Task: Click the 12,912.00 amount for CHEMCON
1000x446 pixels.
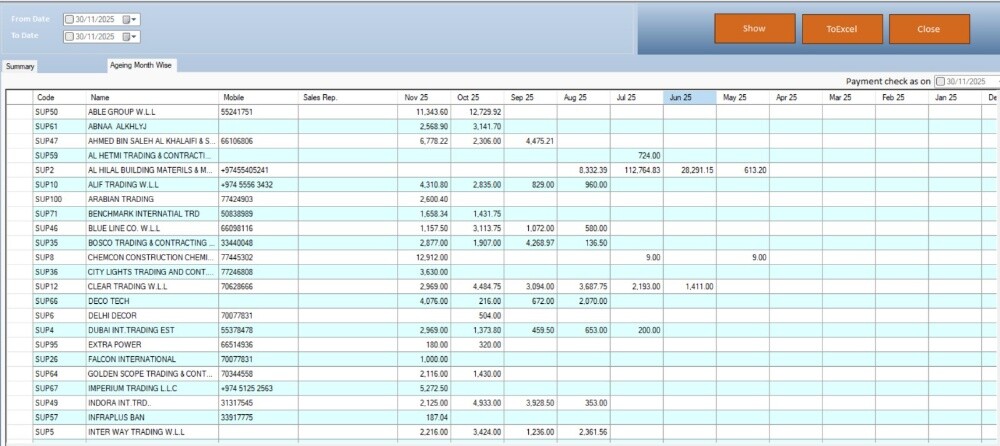Action: (425, 258)
